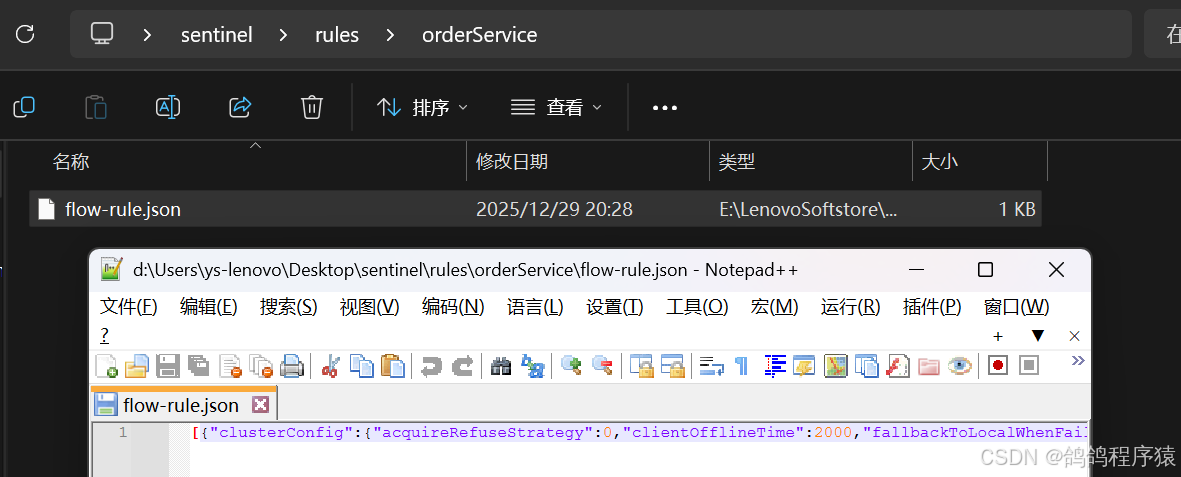The height and width of the screenshot is (477, 1181).
Task: Toggle the indent guide icon
Action: point(775,366)
